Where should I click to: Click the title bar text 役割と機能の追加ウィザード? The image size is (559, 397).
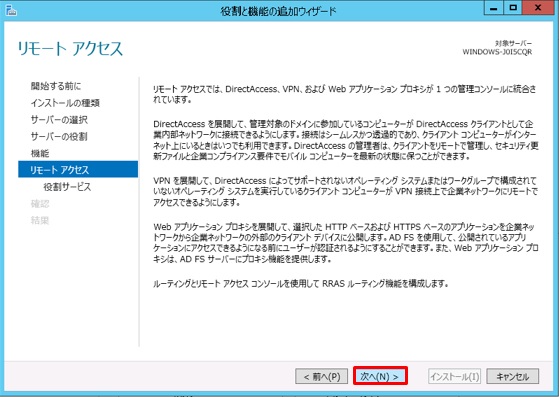[x=278, y=11]
